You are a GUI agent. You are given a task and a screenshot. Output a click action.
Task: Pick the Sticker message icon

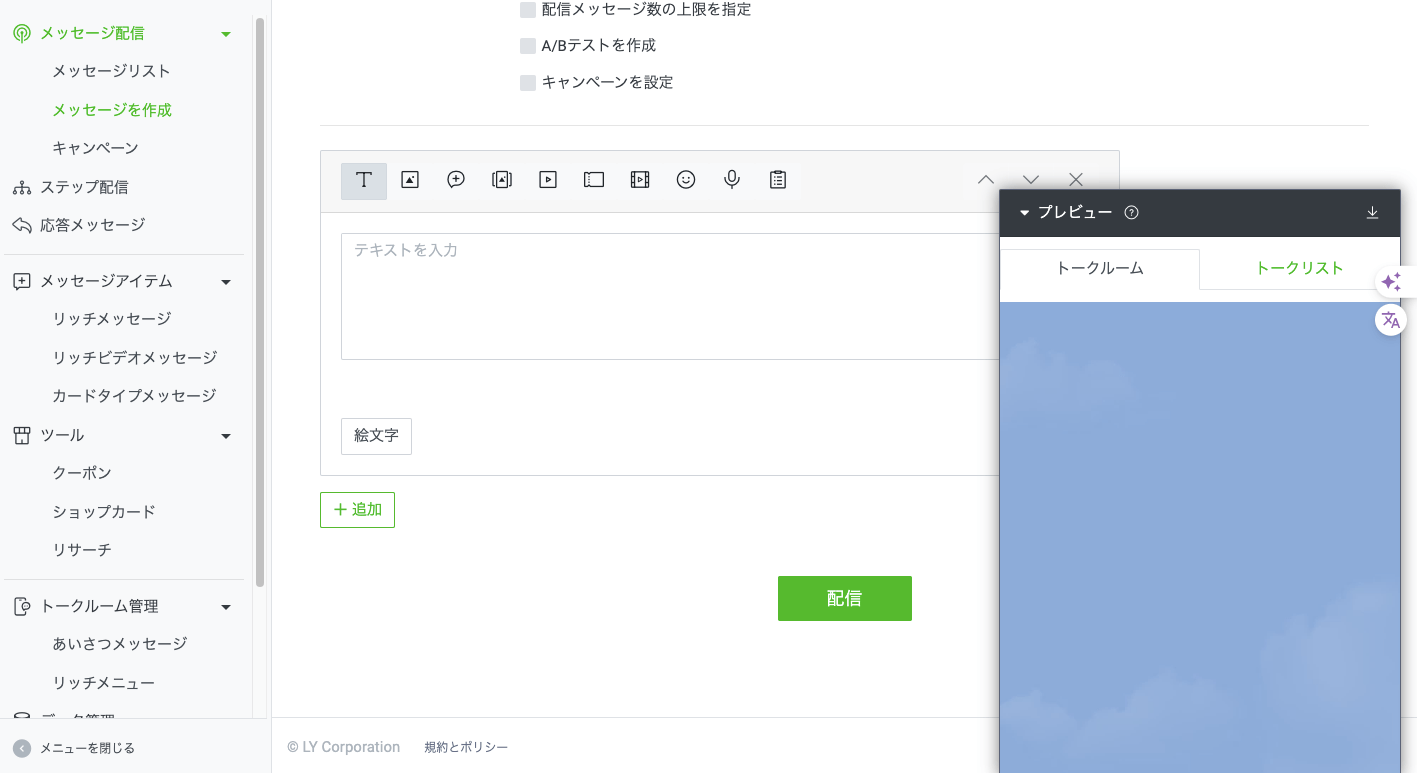(456, 180)
